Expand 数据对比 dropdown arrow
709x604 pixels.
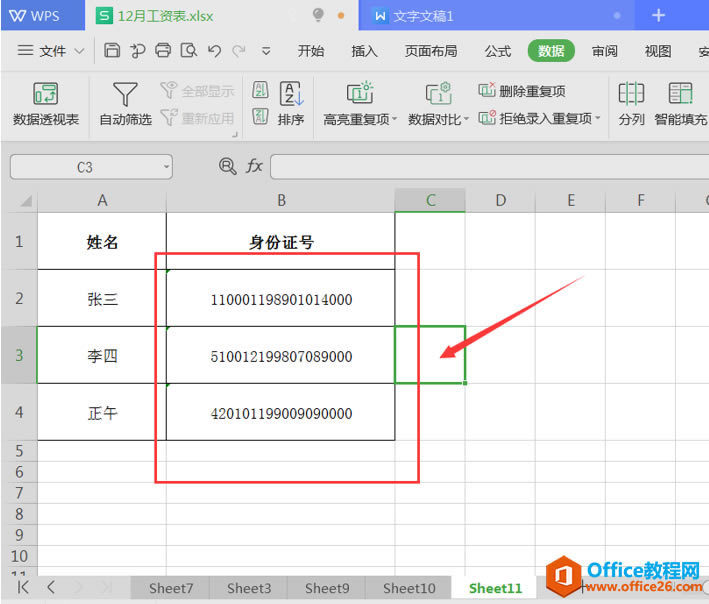click(466, 119)
